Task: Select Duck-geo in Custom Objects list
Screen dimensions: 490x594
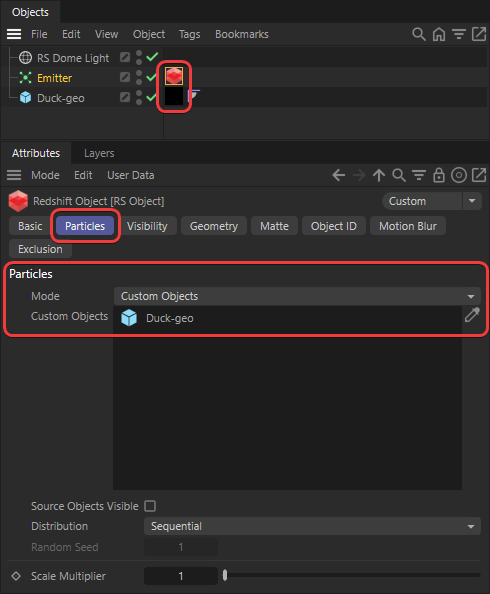Action: click(x=169, y=318)
